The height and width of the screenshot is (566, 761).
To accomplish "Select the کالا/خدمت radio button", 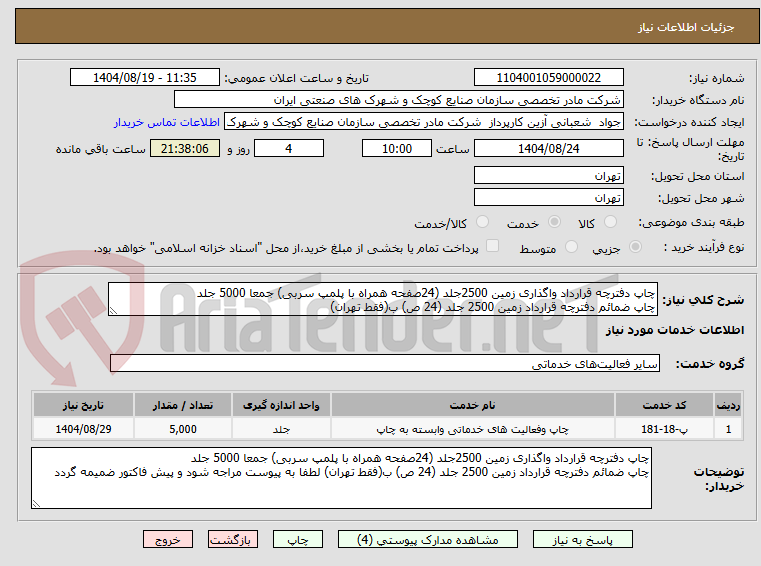I will point(482,222).
